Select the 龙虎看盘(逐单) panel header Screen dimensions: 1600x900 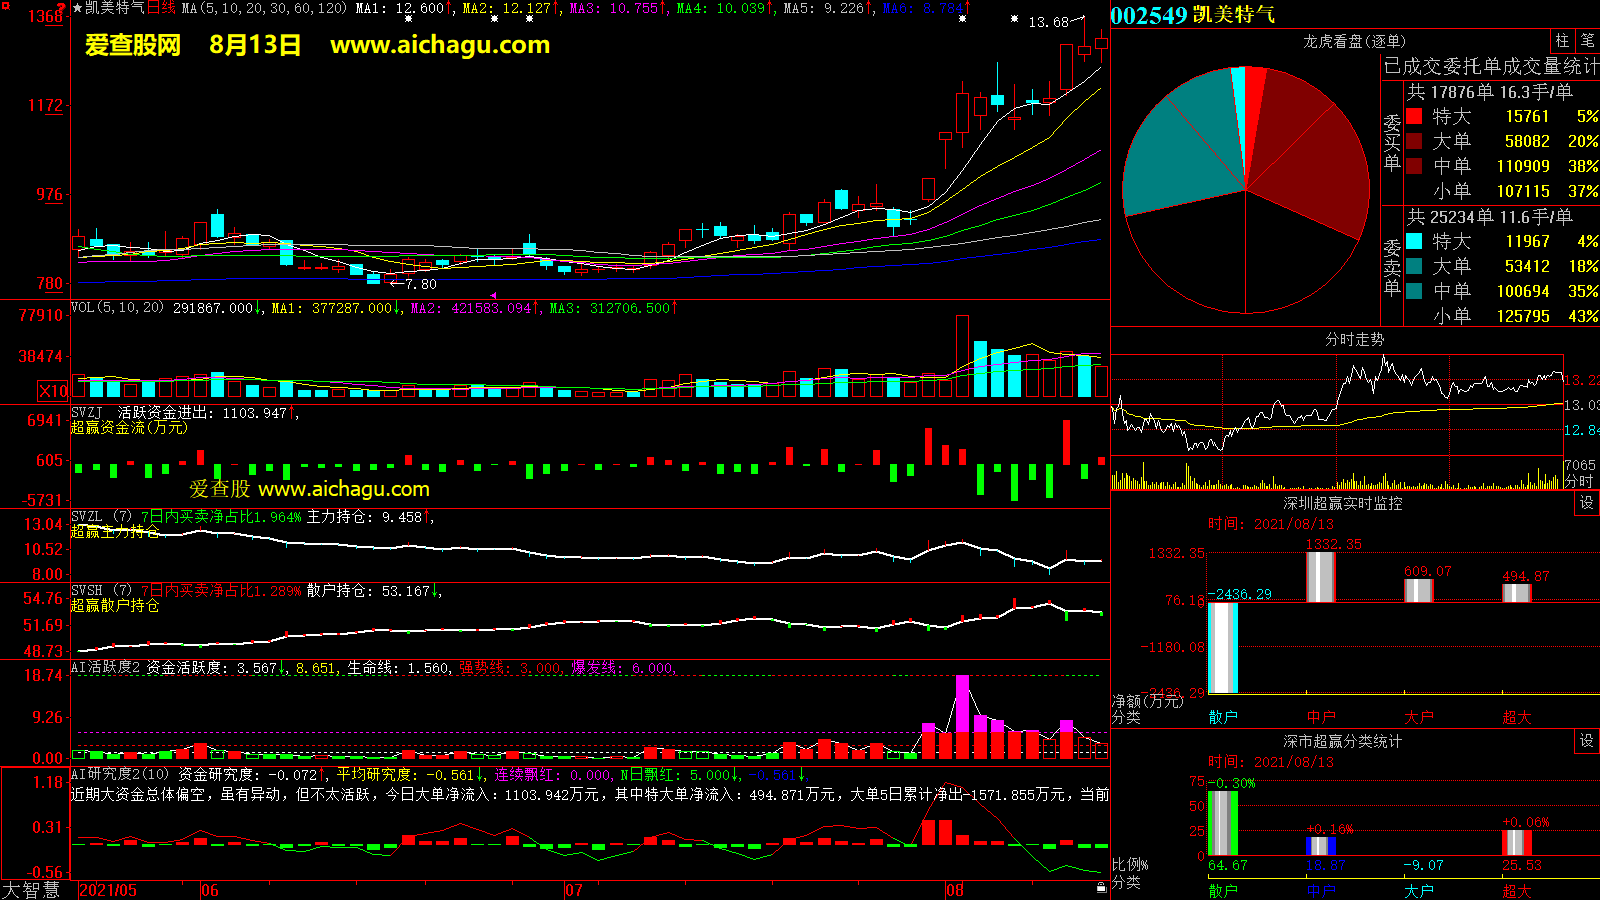point(1354,41)
